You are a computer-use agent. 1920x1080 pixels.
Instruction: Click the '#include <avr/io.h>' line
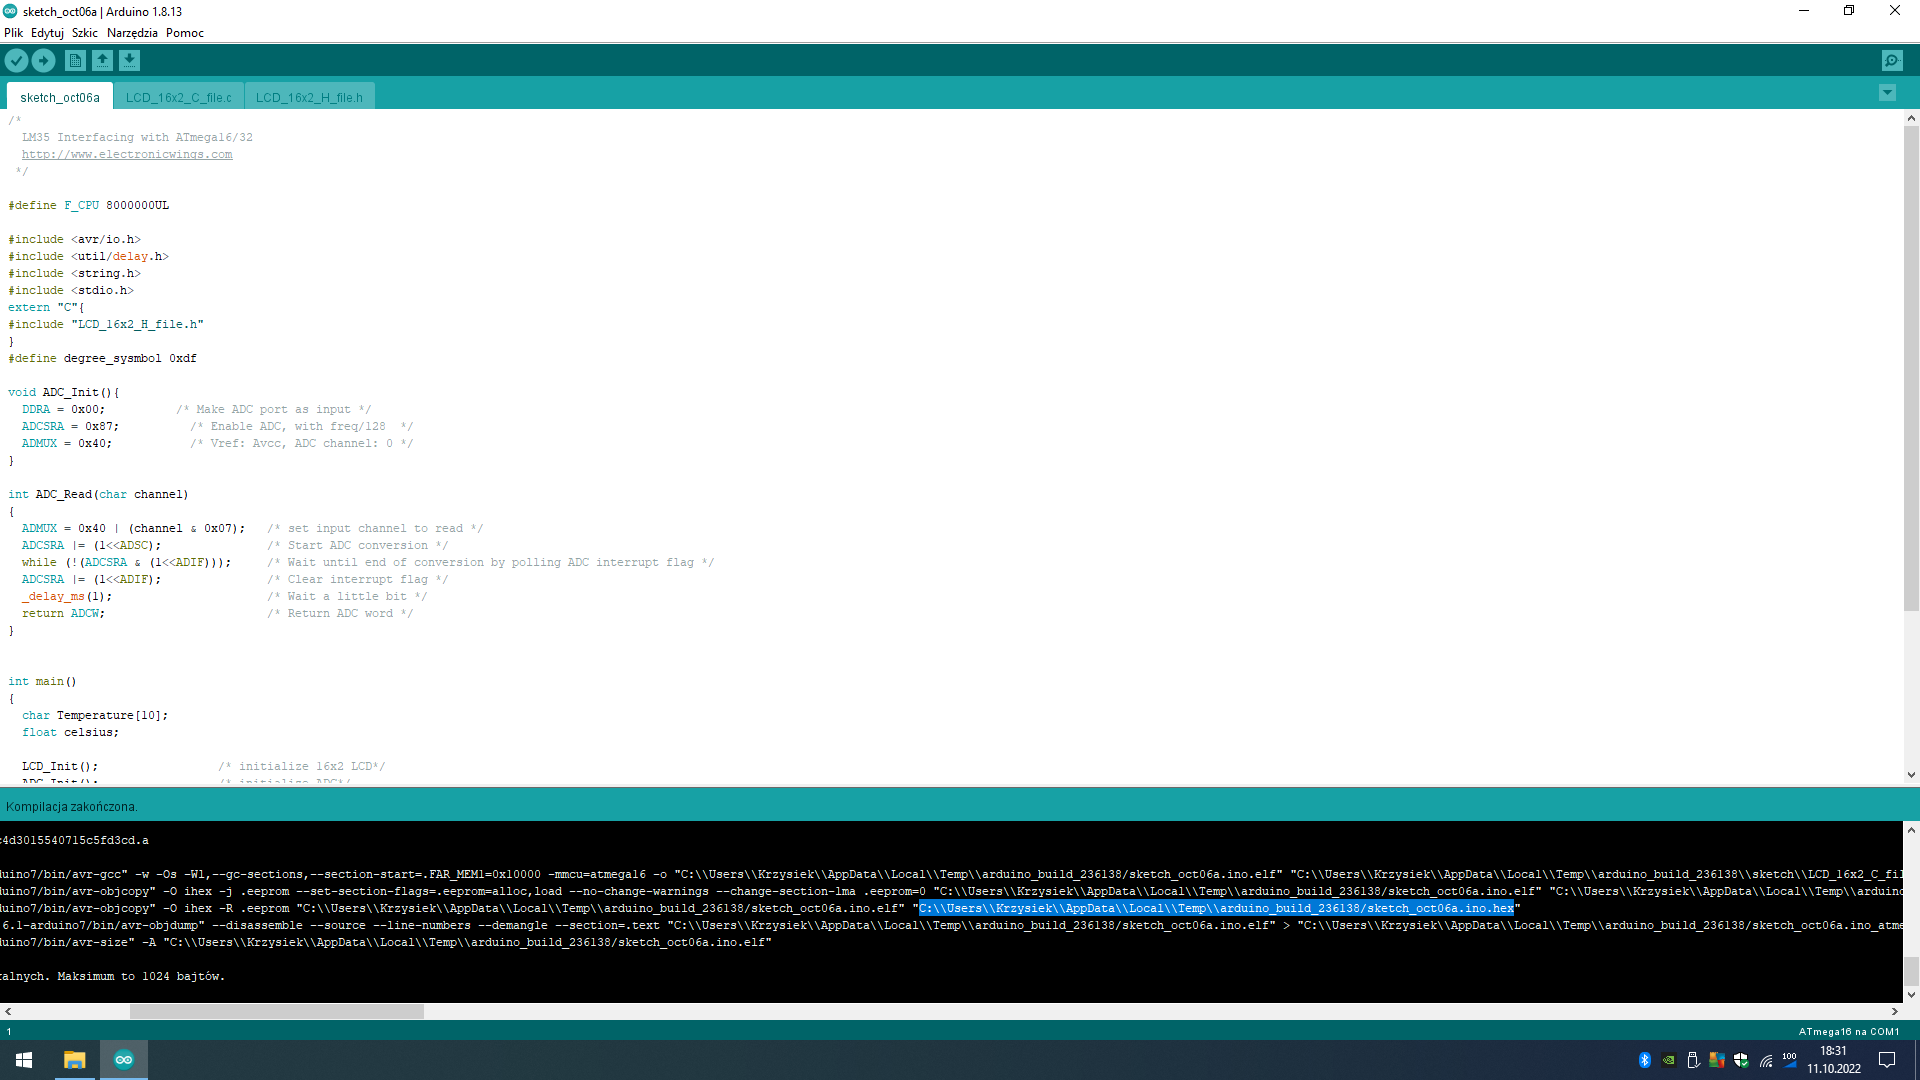click(x=75, y=239)
